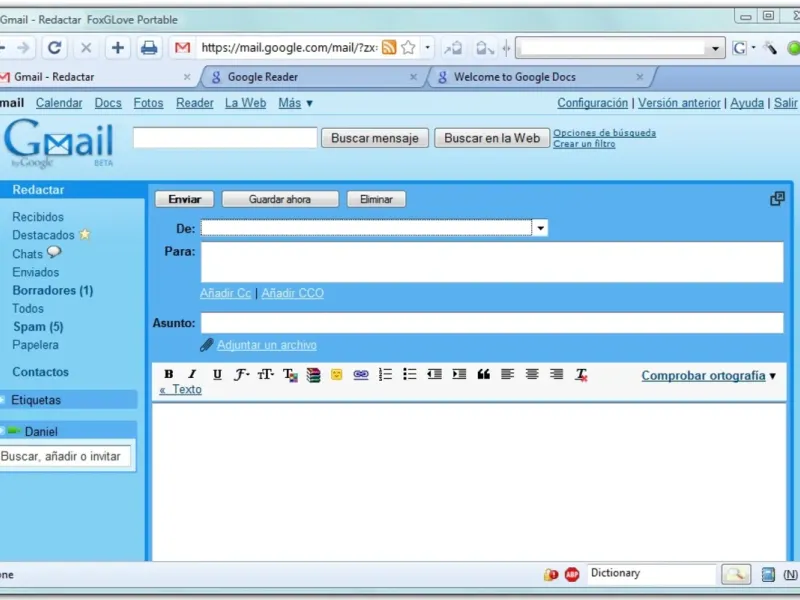
Task: Click the Buscar, añadir o invitar field
Action: pos(65,456)
